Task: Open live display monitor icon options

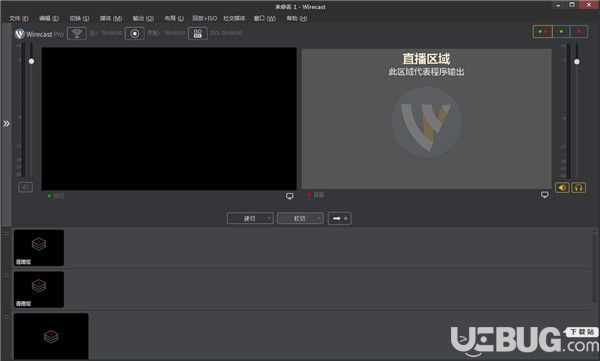Action: [x=545, y=195]
